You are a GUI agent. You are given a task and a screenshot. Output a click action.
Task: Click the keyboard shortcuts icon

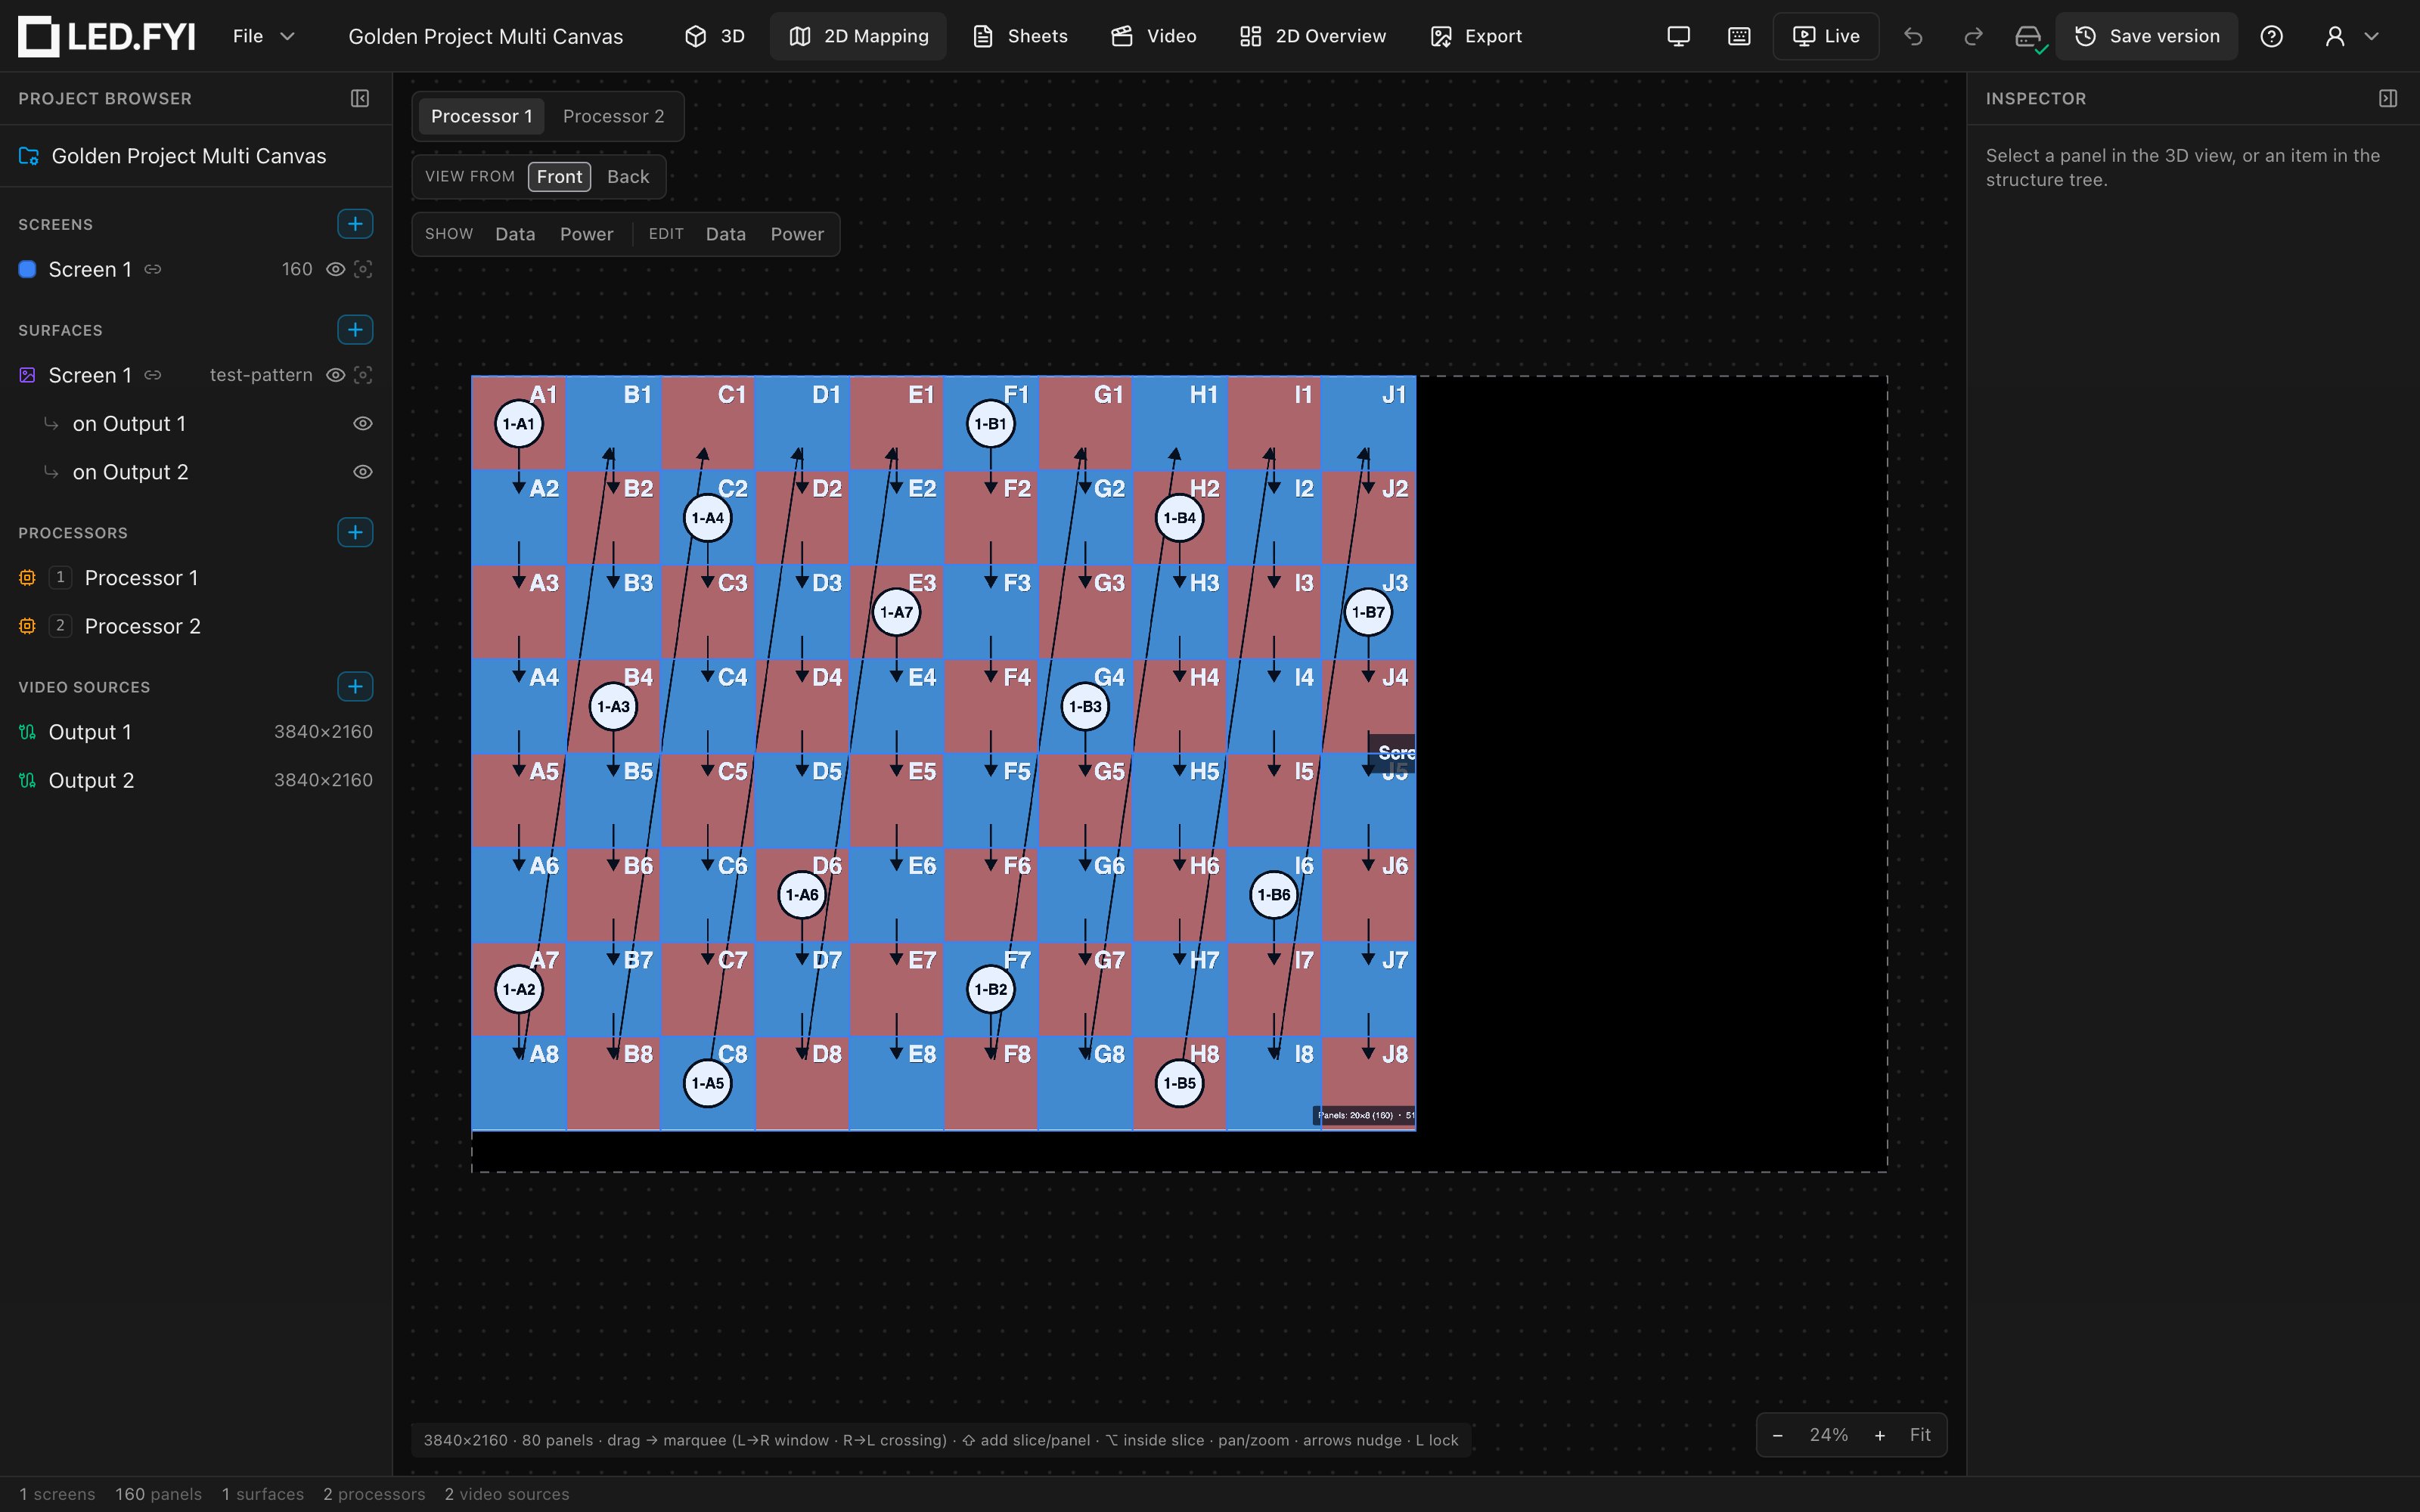1739,37
